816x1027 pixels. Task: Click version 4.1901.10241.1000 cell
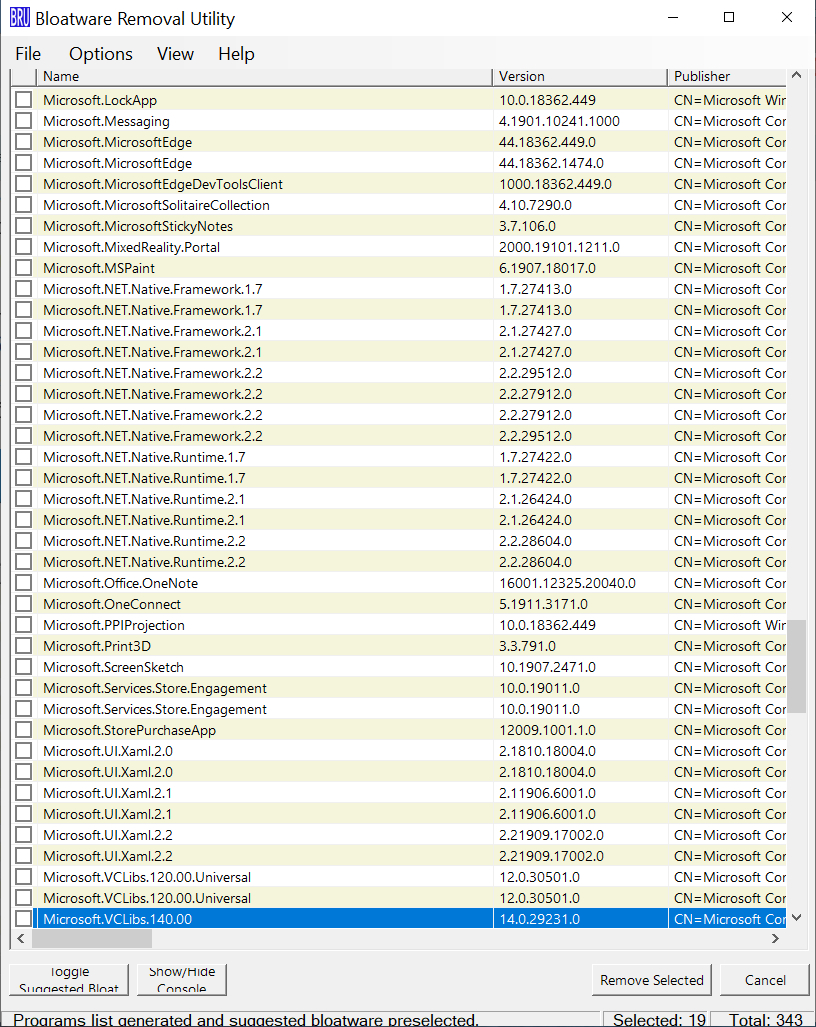559,121
